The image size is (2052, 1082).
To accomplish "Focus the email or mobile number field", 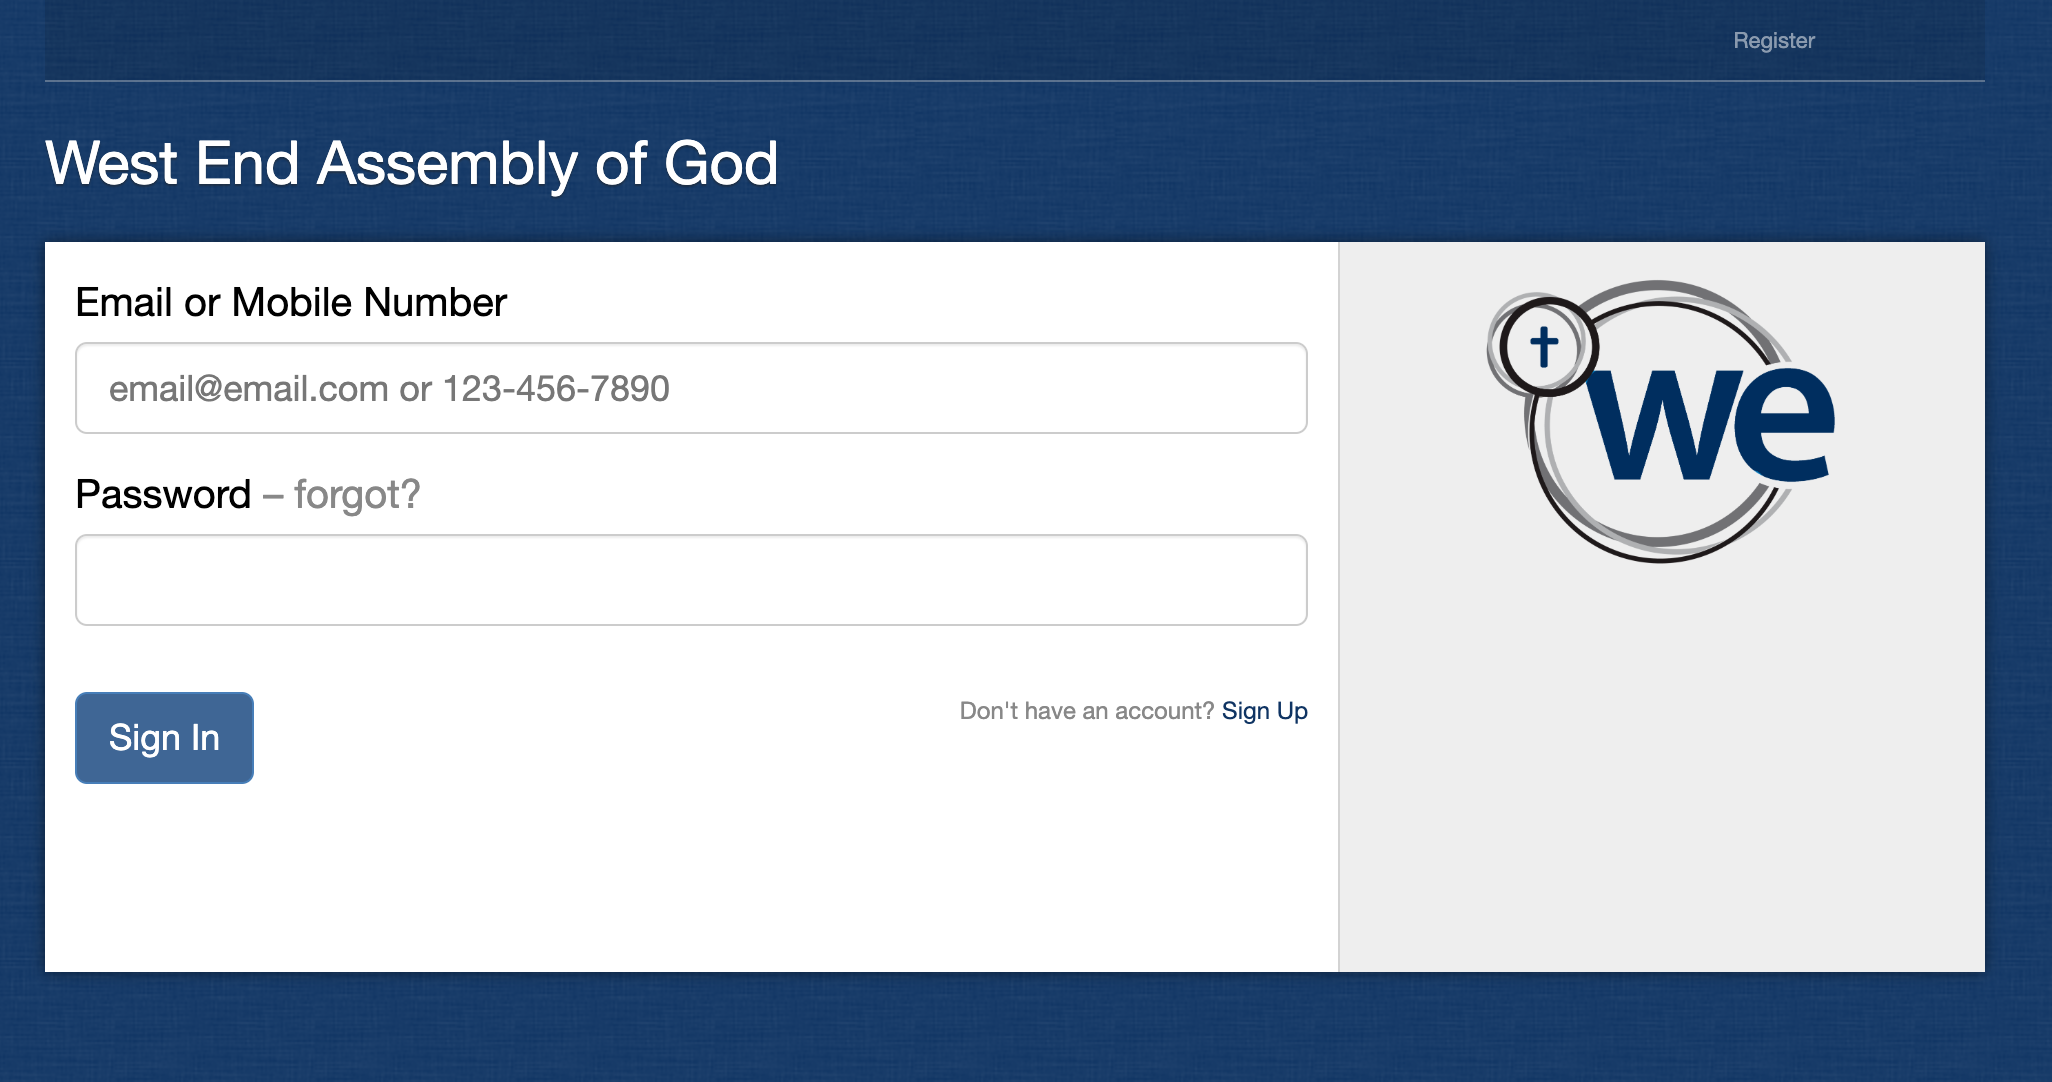I will (691, 388).
